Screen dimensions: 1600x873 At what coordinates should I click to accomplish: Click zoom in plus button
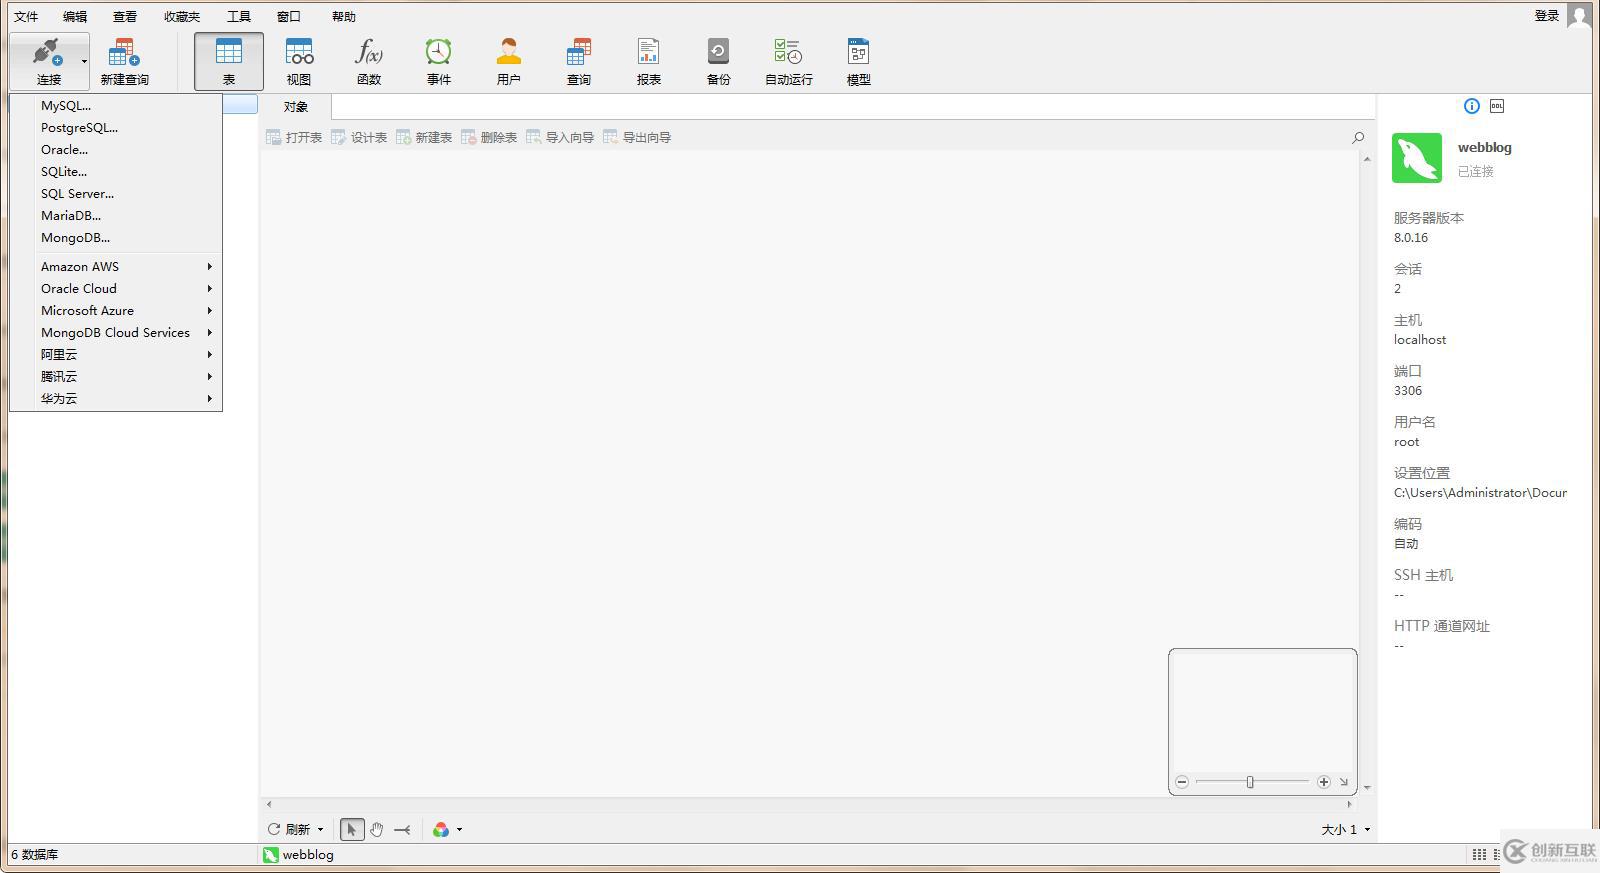(1323, 782)
